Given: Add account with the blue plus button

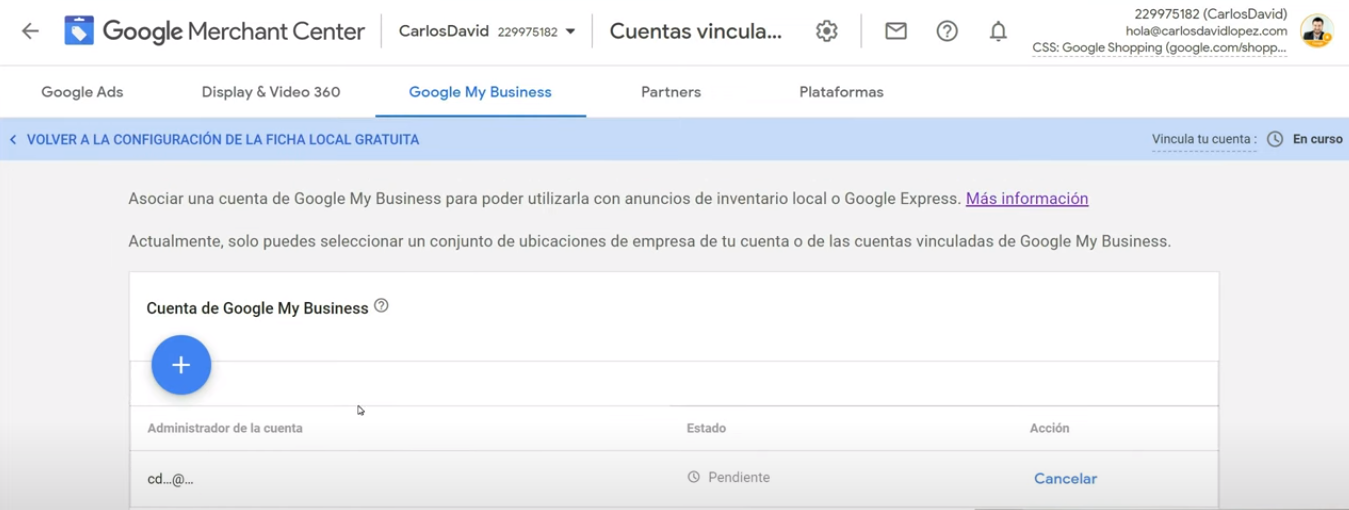Looking at the screenshot, I should [181, 365].
